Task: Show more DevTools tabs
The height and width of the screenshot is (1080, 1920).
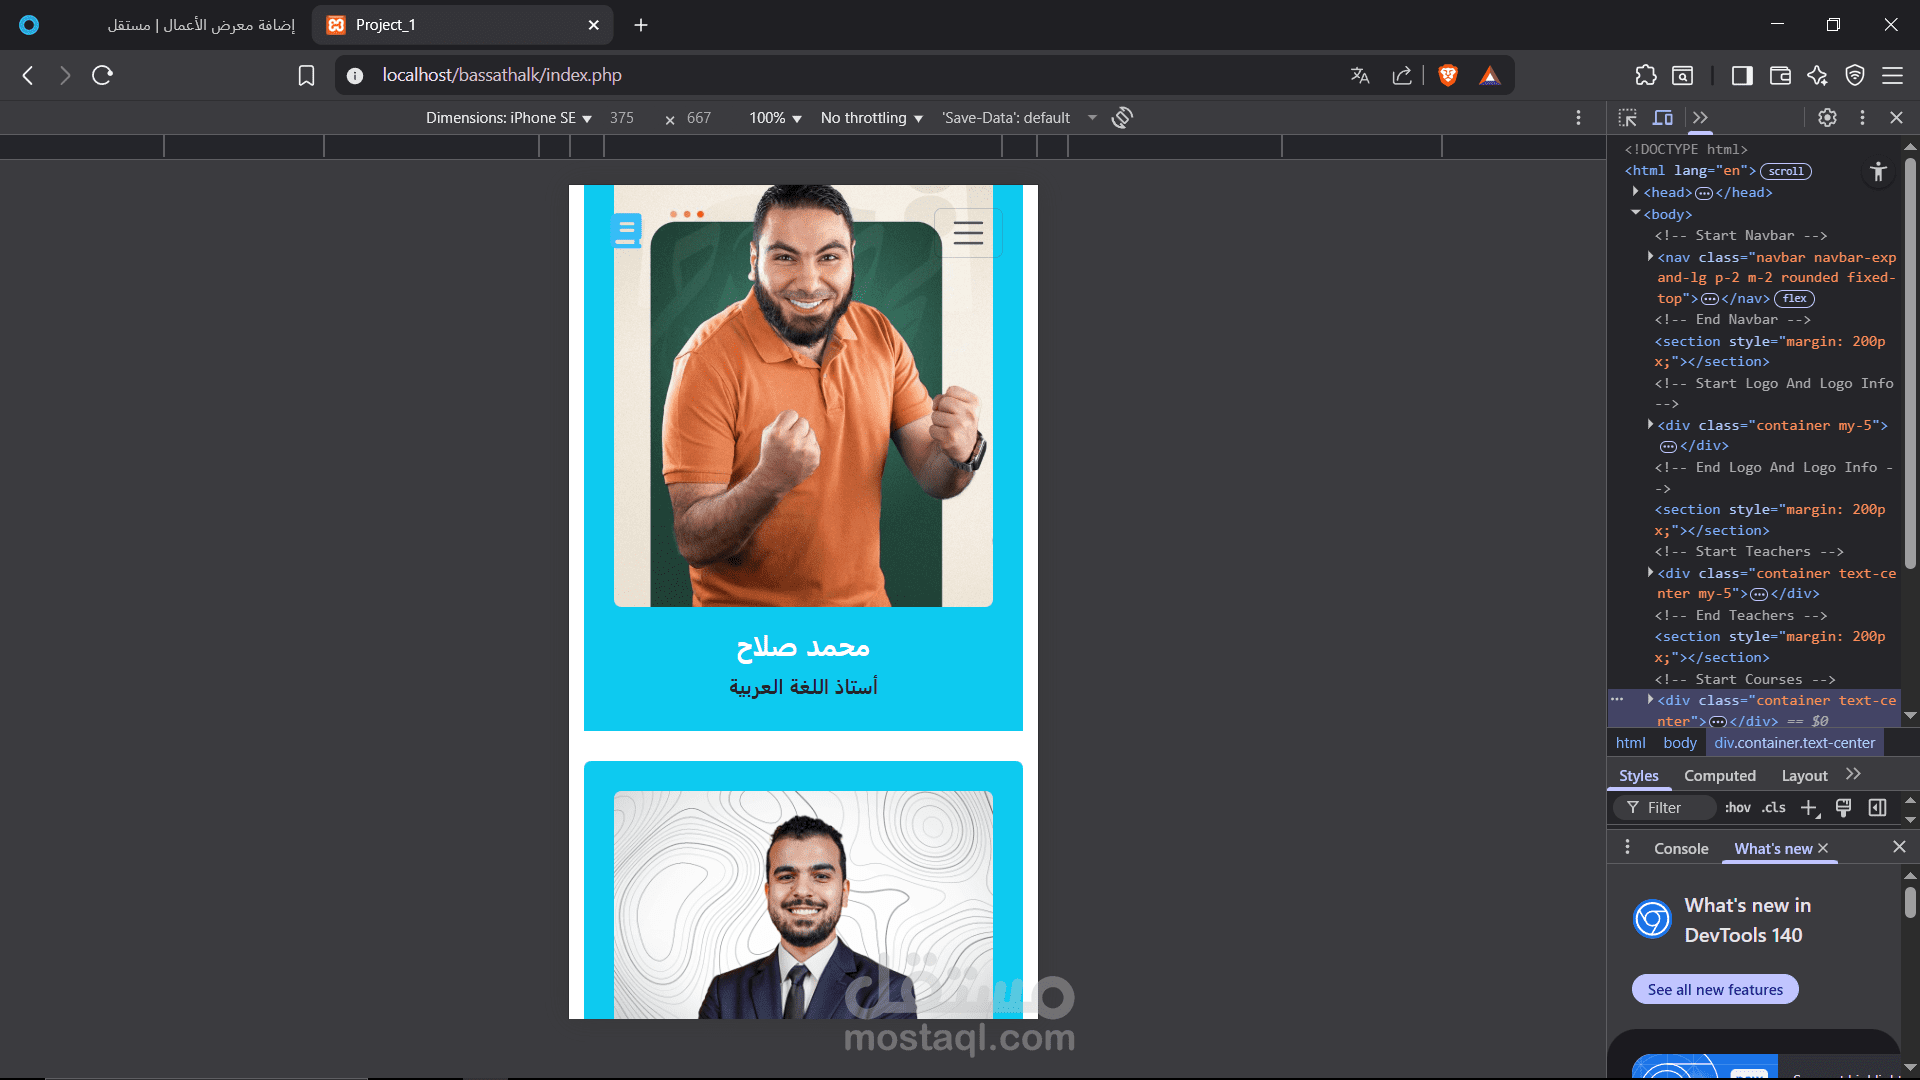Action: pyautogui.click(x=1701, y=118)
